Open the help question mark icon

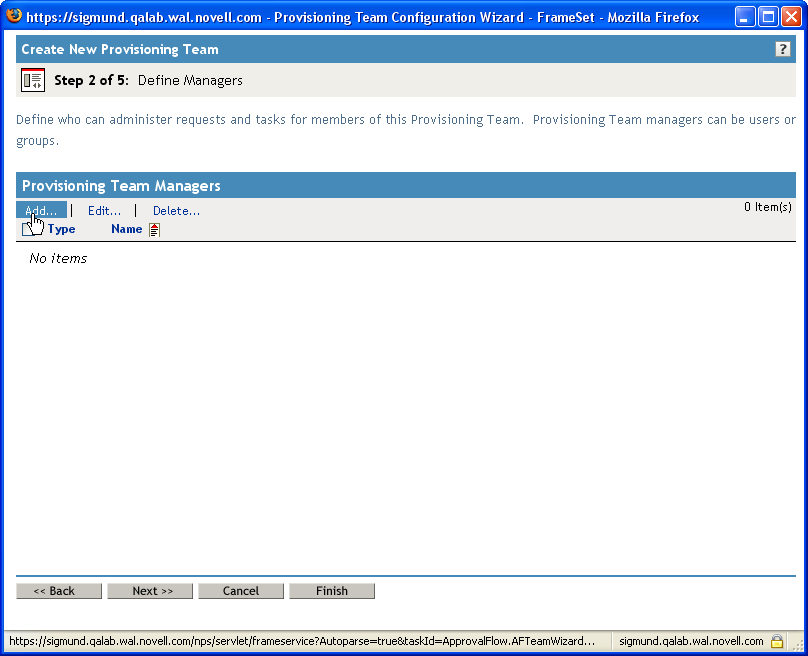click(782, 49)
